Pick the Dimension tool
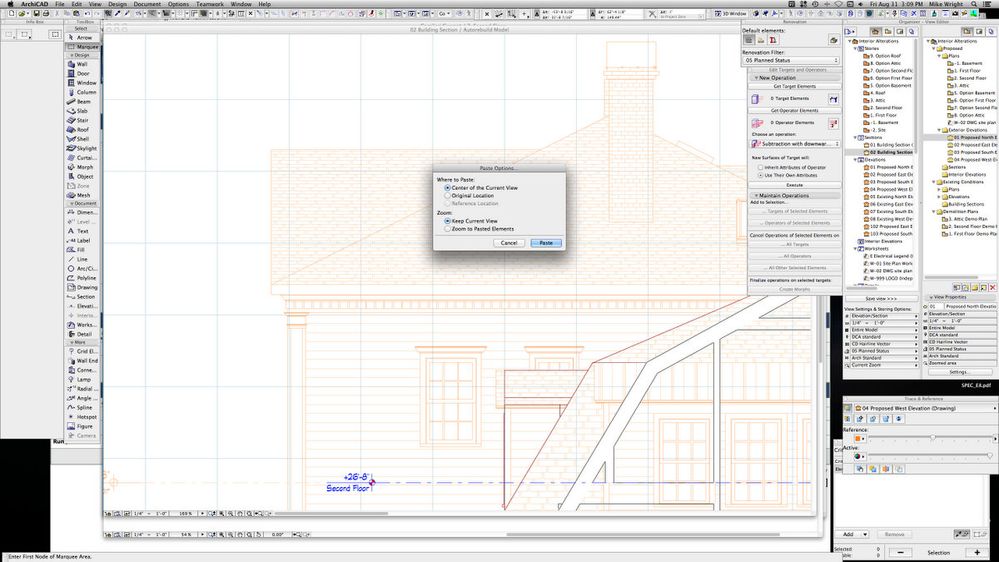Screen dimensions: 999x562 [x=82, y=212]
